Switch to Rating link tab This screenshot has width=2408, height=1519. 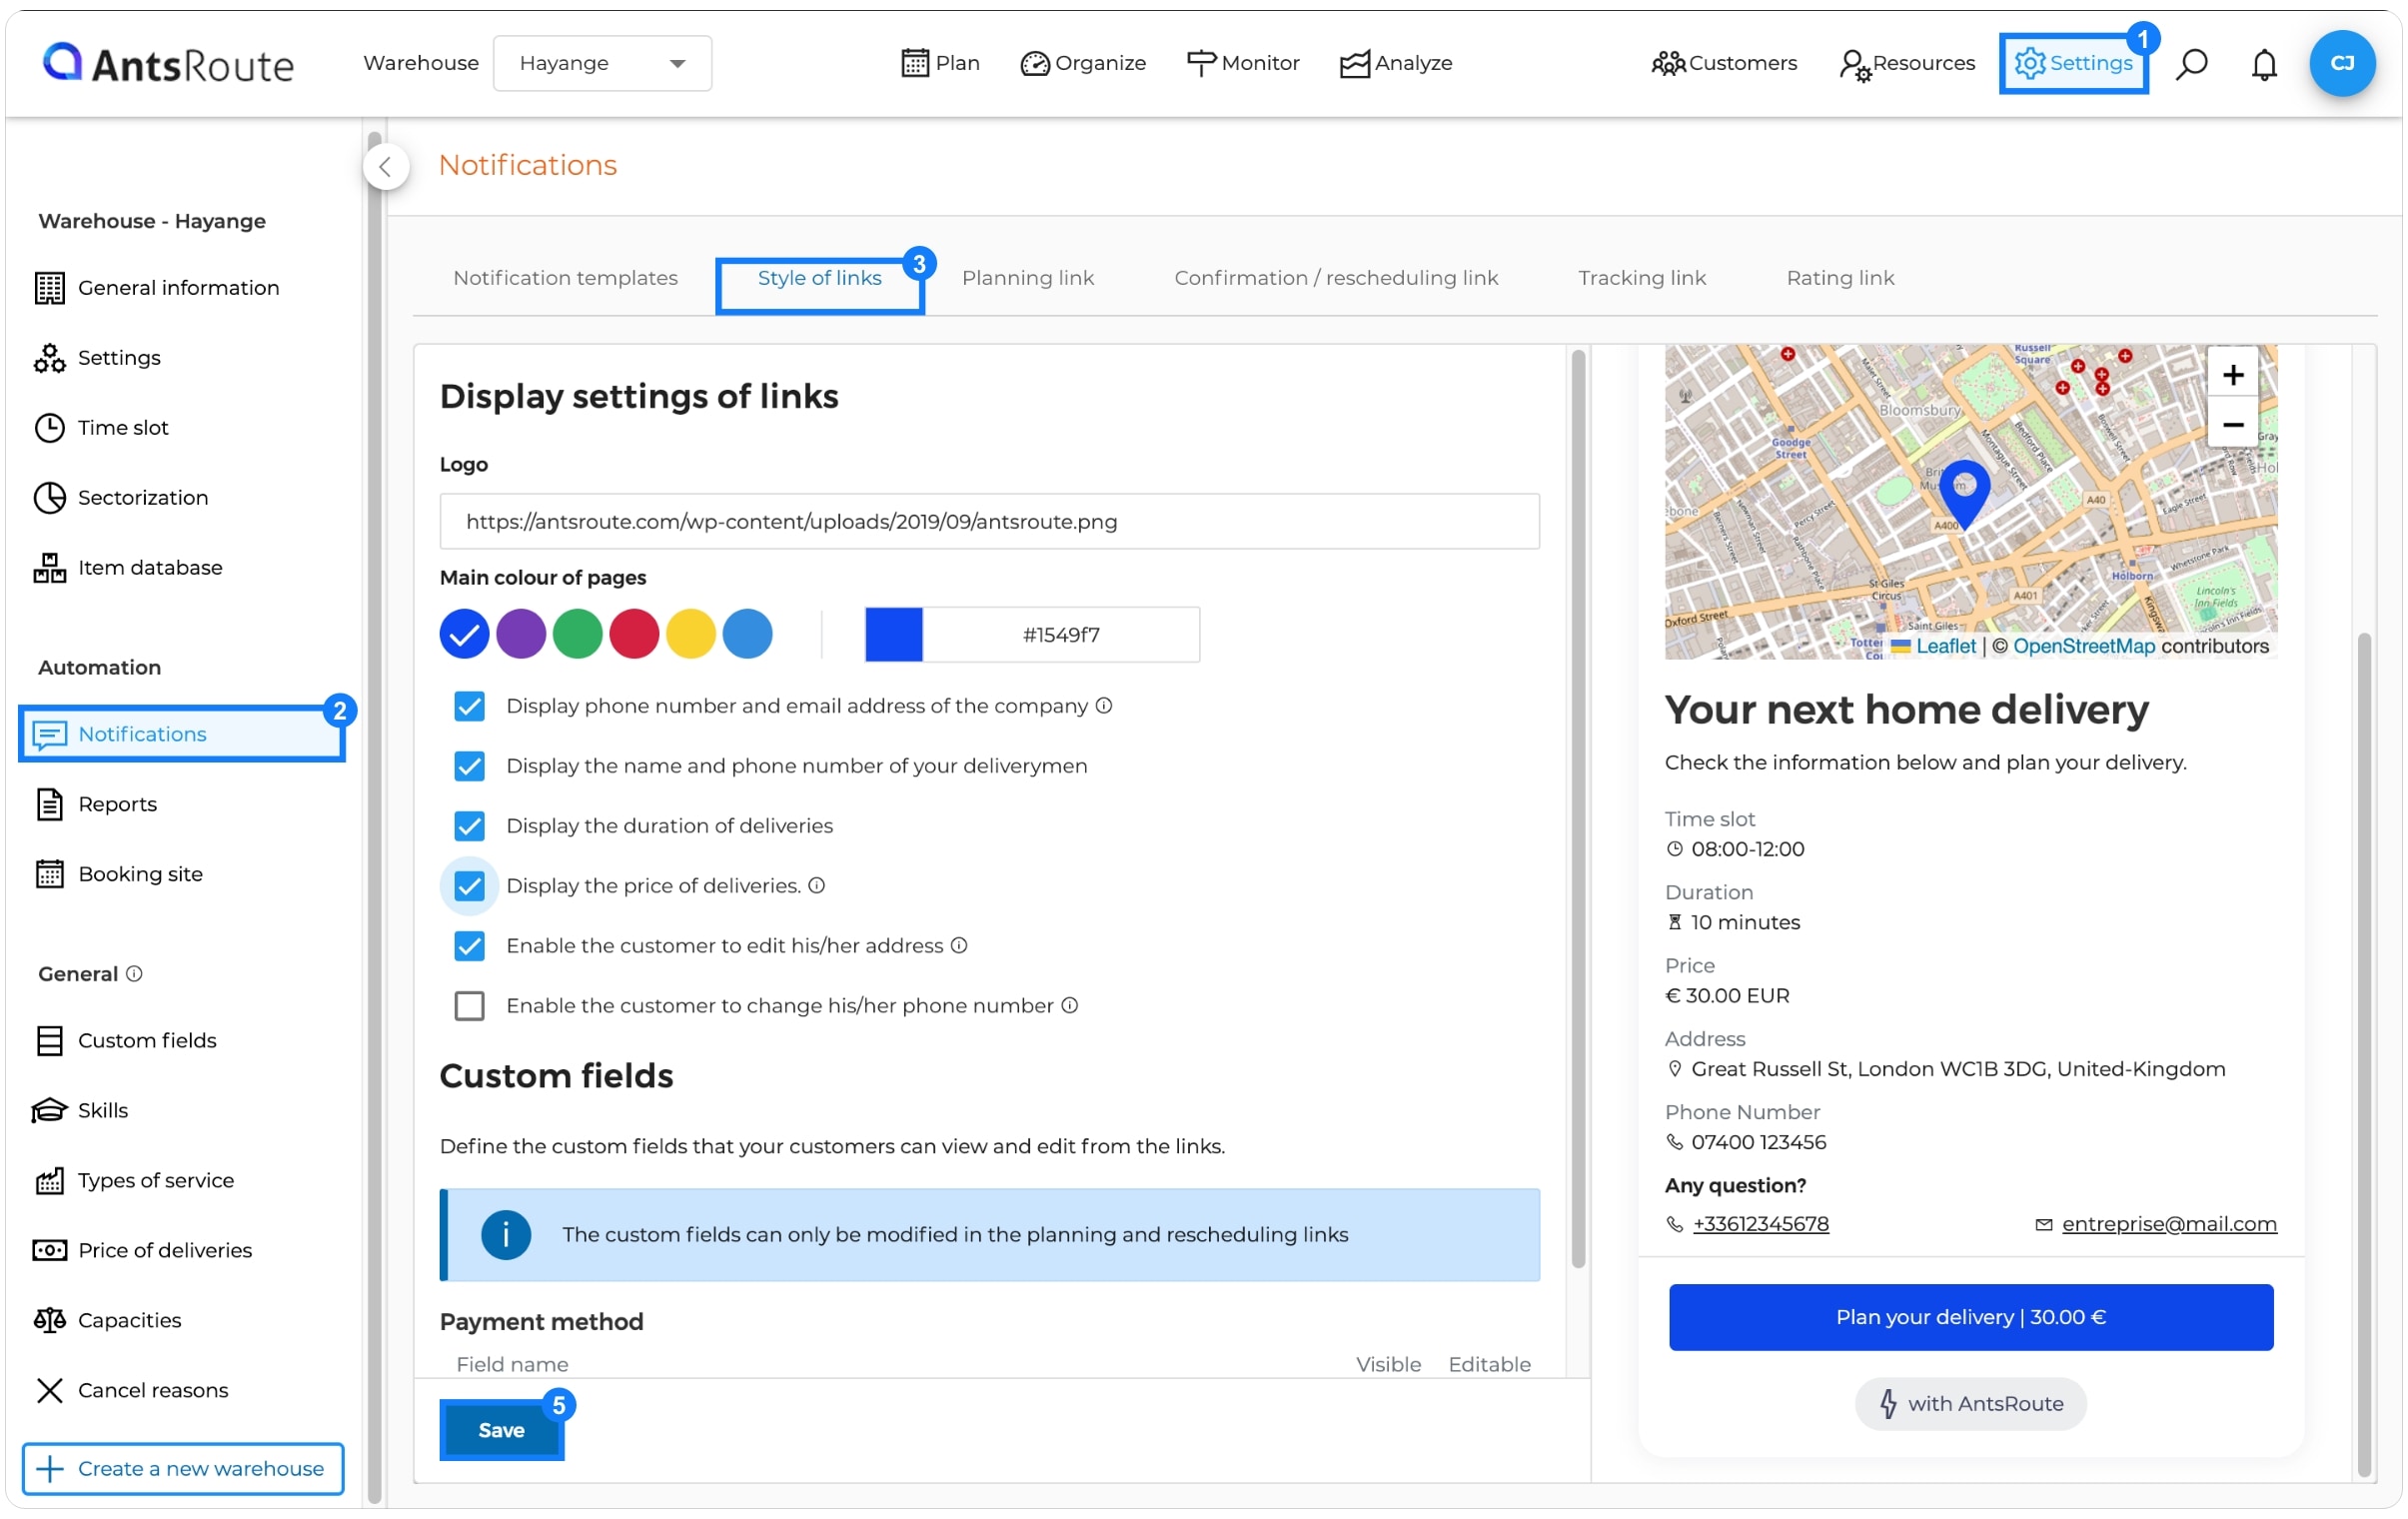(1840, 278)
